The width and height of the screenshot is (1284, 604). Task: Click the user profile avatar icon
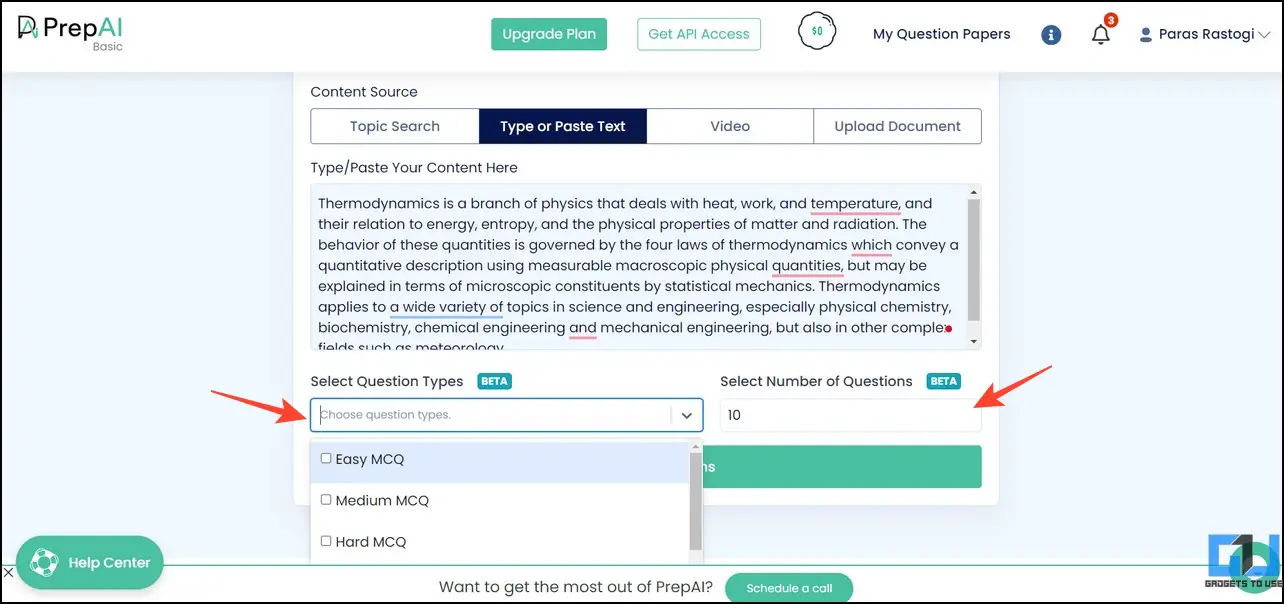click(x=1146, y=35)
